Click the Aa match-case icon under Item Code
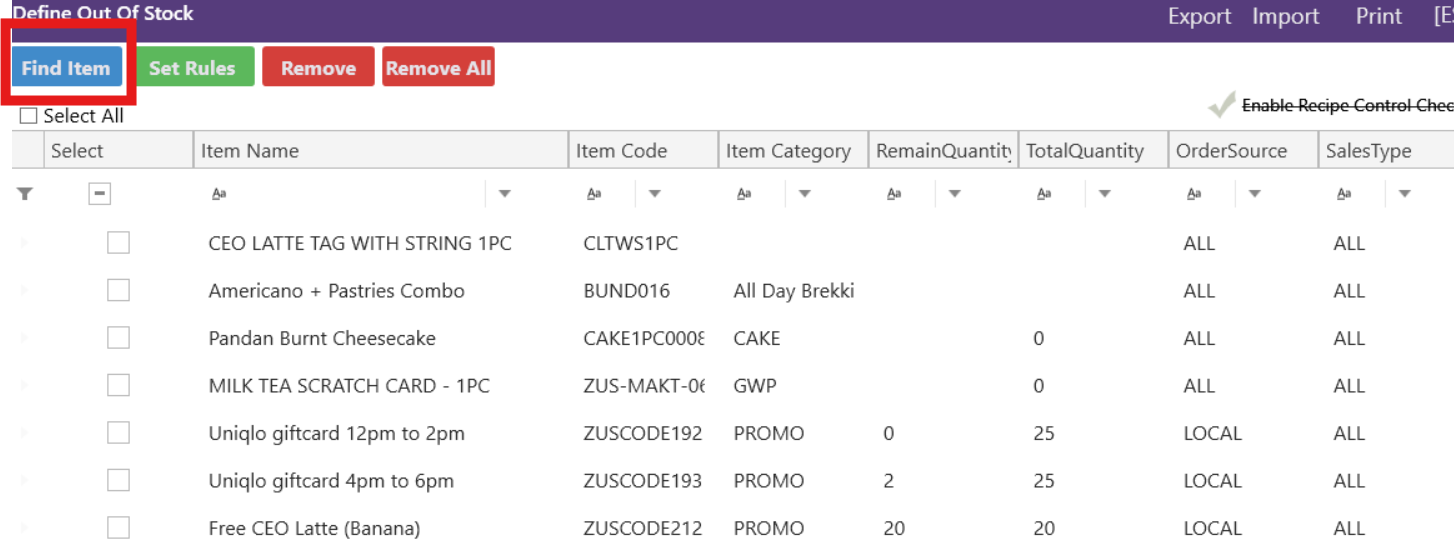1454x547 pixels. point(594,194)
